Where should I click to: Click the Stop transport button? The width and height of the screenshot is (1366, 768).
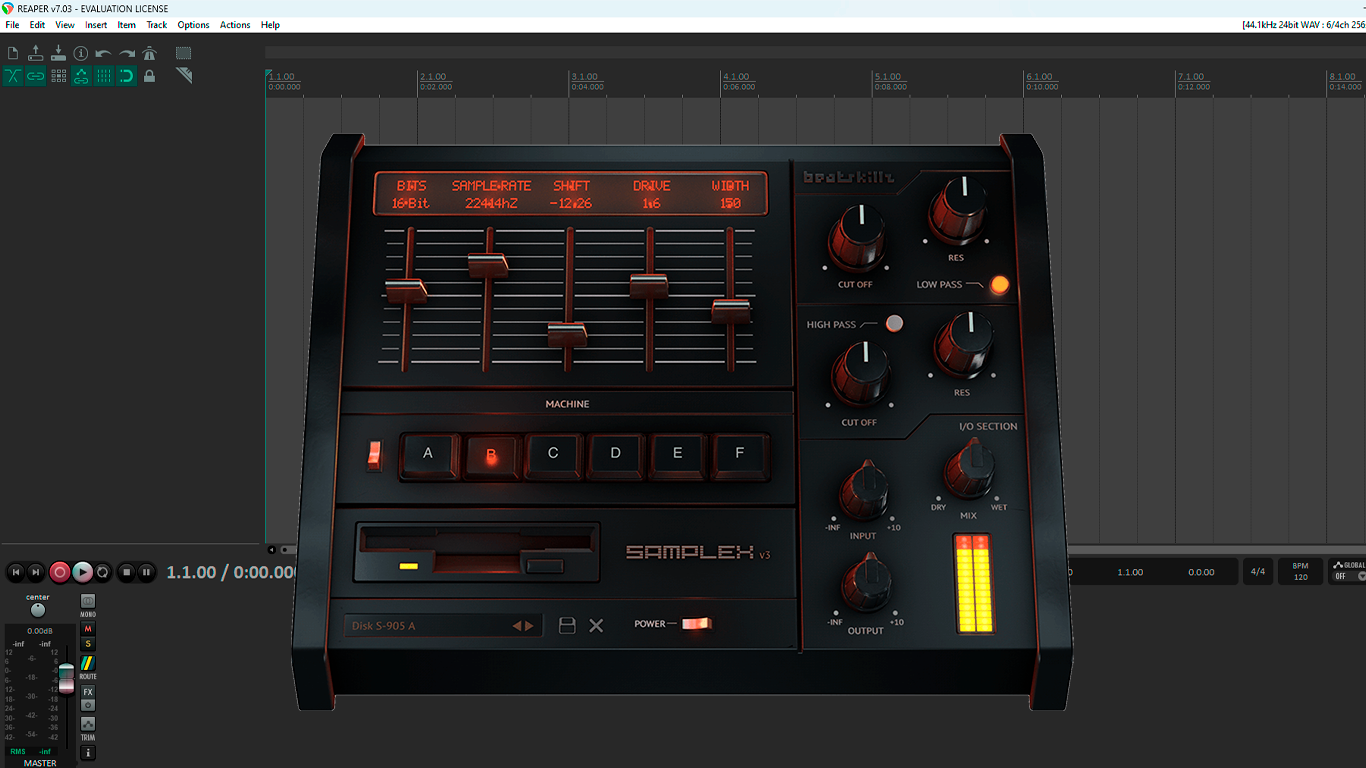[x=126, y=572]
